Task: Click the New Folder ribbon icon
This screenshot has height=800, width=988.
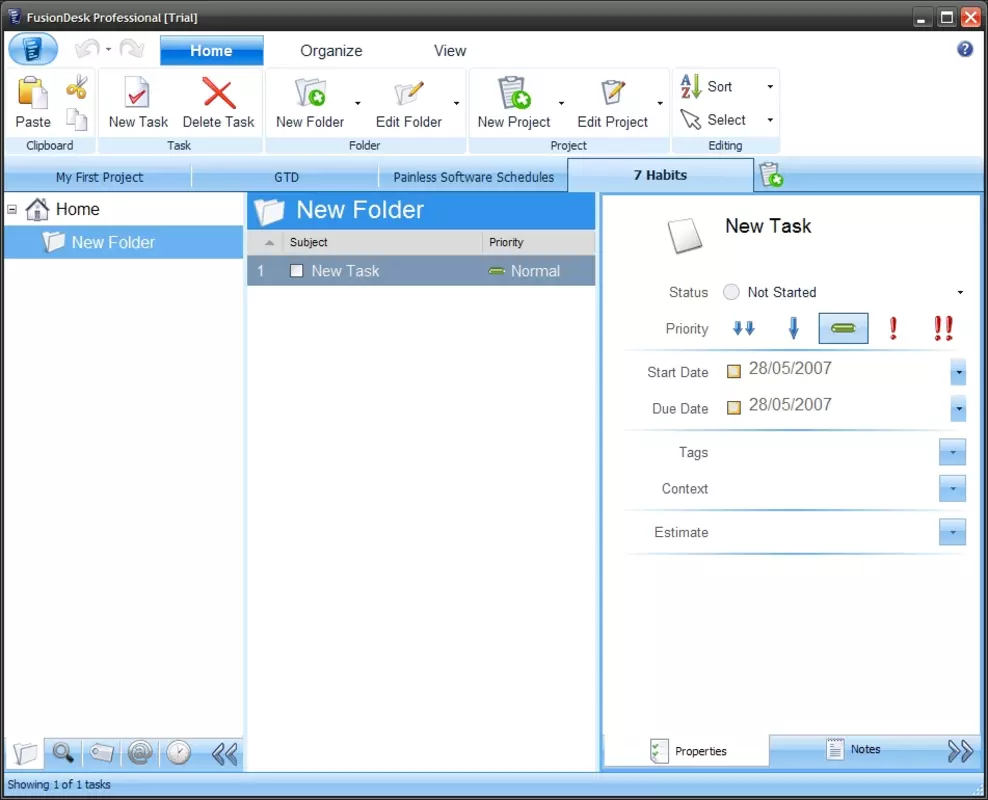Action: 310,93
